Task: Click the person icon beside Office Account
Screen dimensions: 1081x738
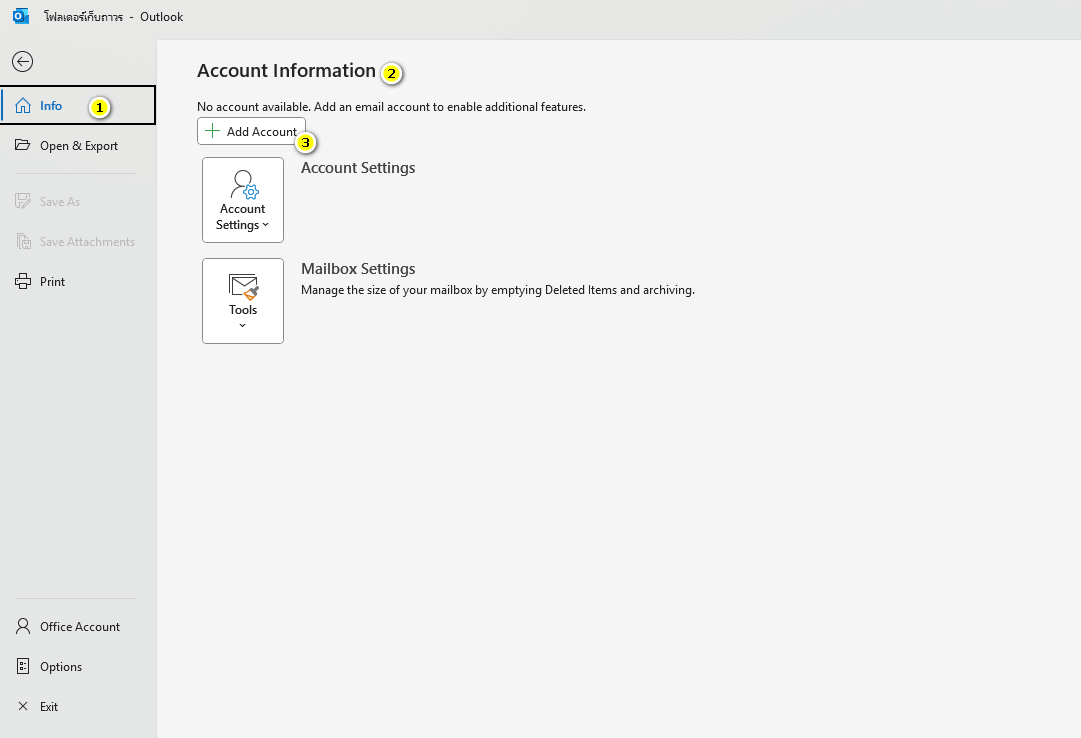Action: click(23, 627)
